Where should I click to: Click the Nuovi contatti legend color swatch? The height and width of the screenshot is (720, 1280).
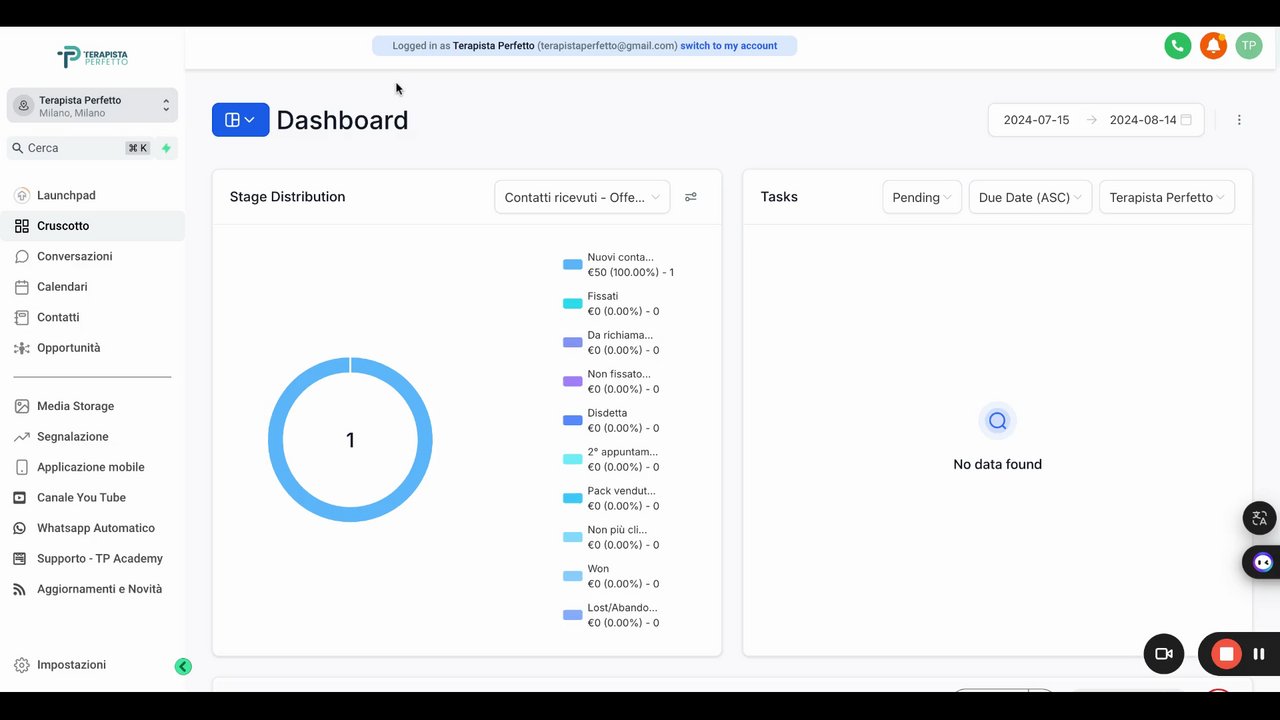coord(573,265)
